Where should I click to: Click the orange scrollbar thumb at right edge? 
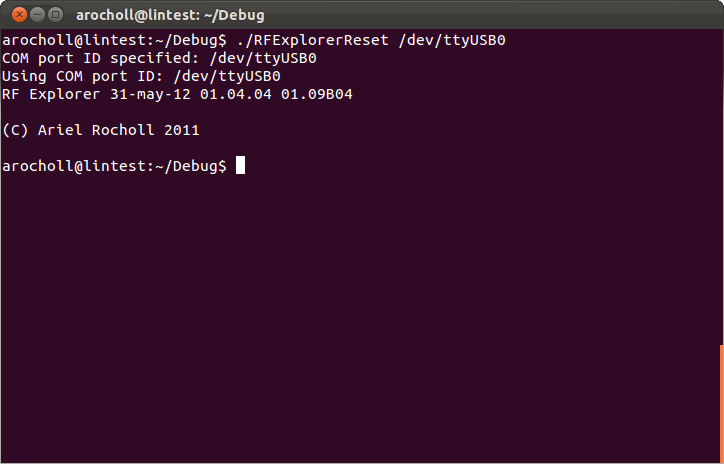pos(722,404)
